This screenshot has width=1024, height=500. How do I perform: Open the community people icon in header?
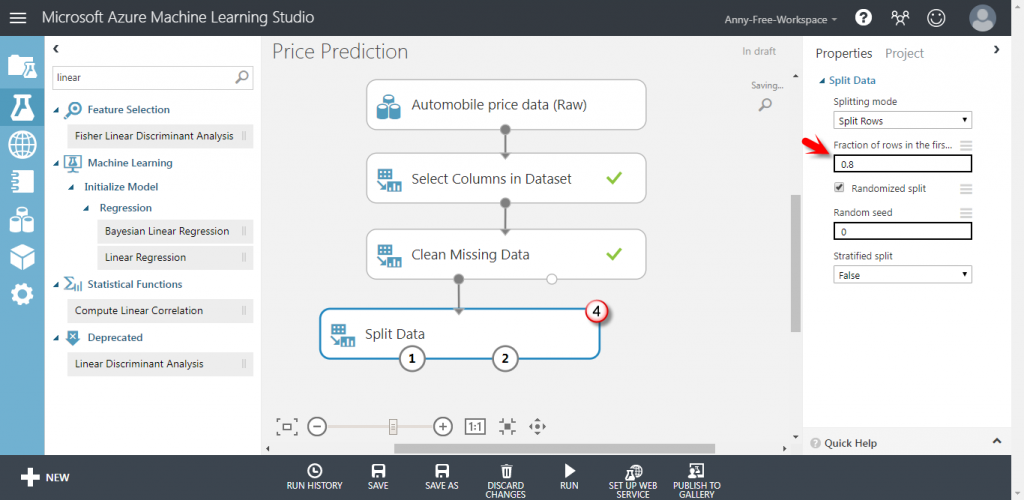tap(900, 18)
